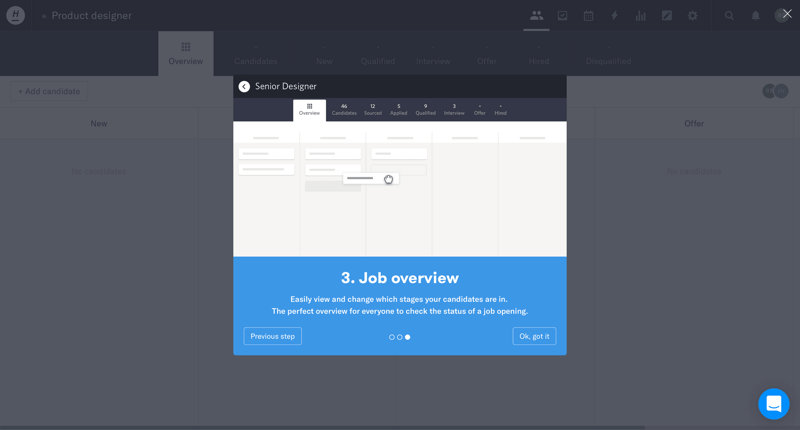This screenshot has width=800, height=430.
Task: Click the Product designer job title
Action: (x=91, y=16)
